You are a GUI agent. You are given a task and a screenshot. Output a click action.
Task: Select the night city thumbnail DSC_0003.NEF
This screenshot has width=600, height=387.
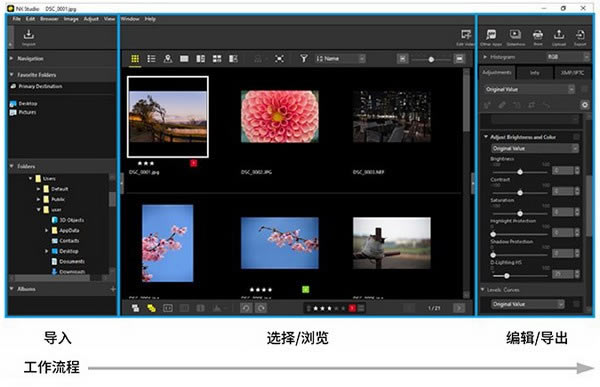tap(392, 116)
